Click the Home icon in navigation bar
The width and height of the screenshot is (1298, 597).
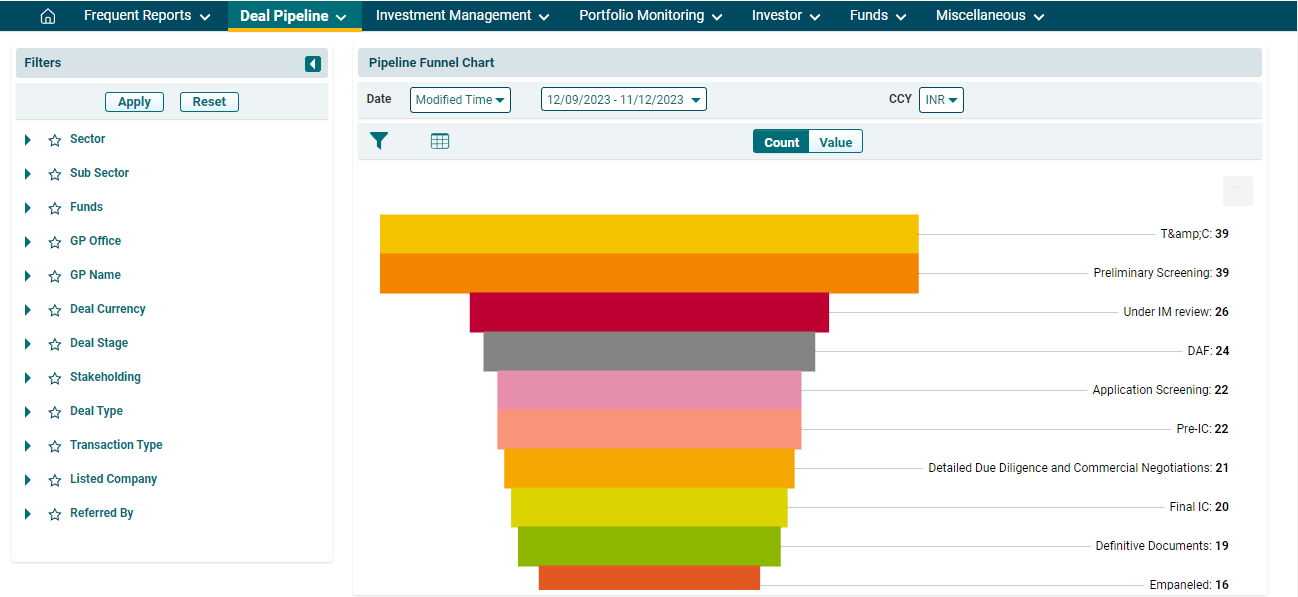(x=48, y=16)
